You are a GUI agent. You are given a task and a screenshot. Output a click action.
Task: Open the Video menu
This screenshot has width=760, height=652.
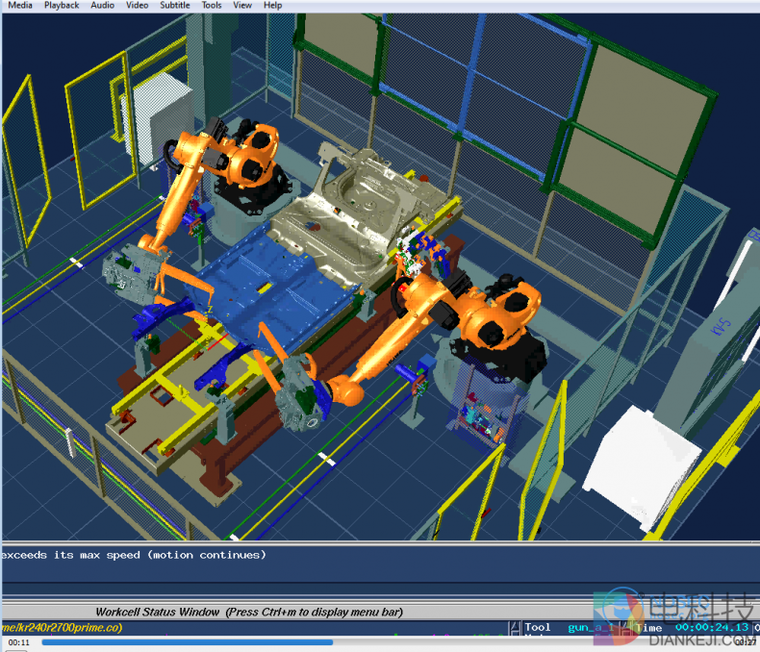137,5
